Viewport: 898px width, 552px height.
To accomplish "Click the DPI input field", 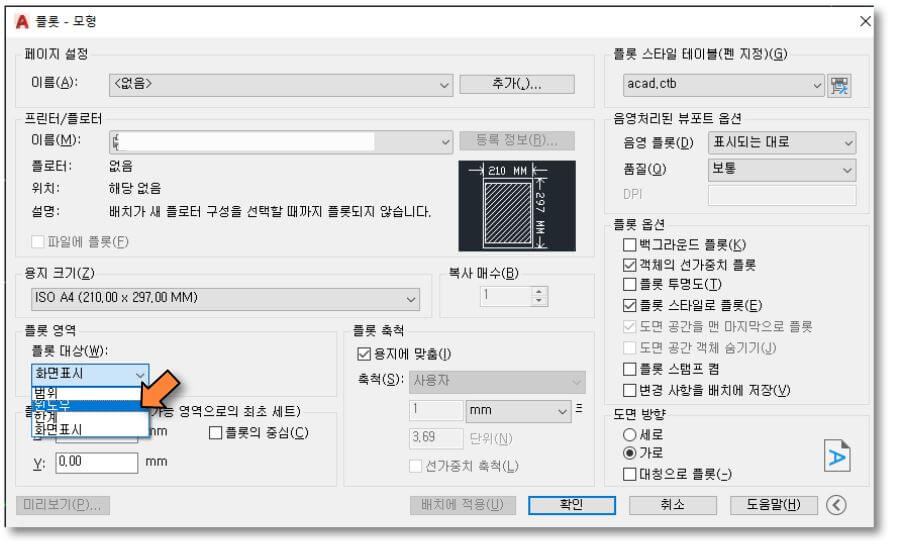I will tap(782, 195).
